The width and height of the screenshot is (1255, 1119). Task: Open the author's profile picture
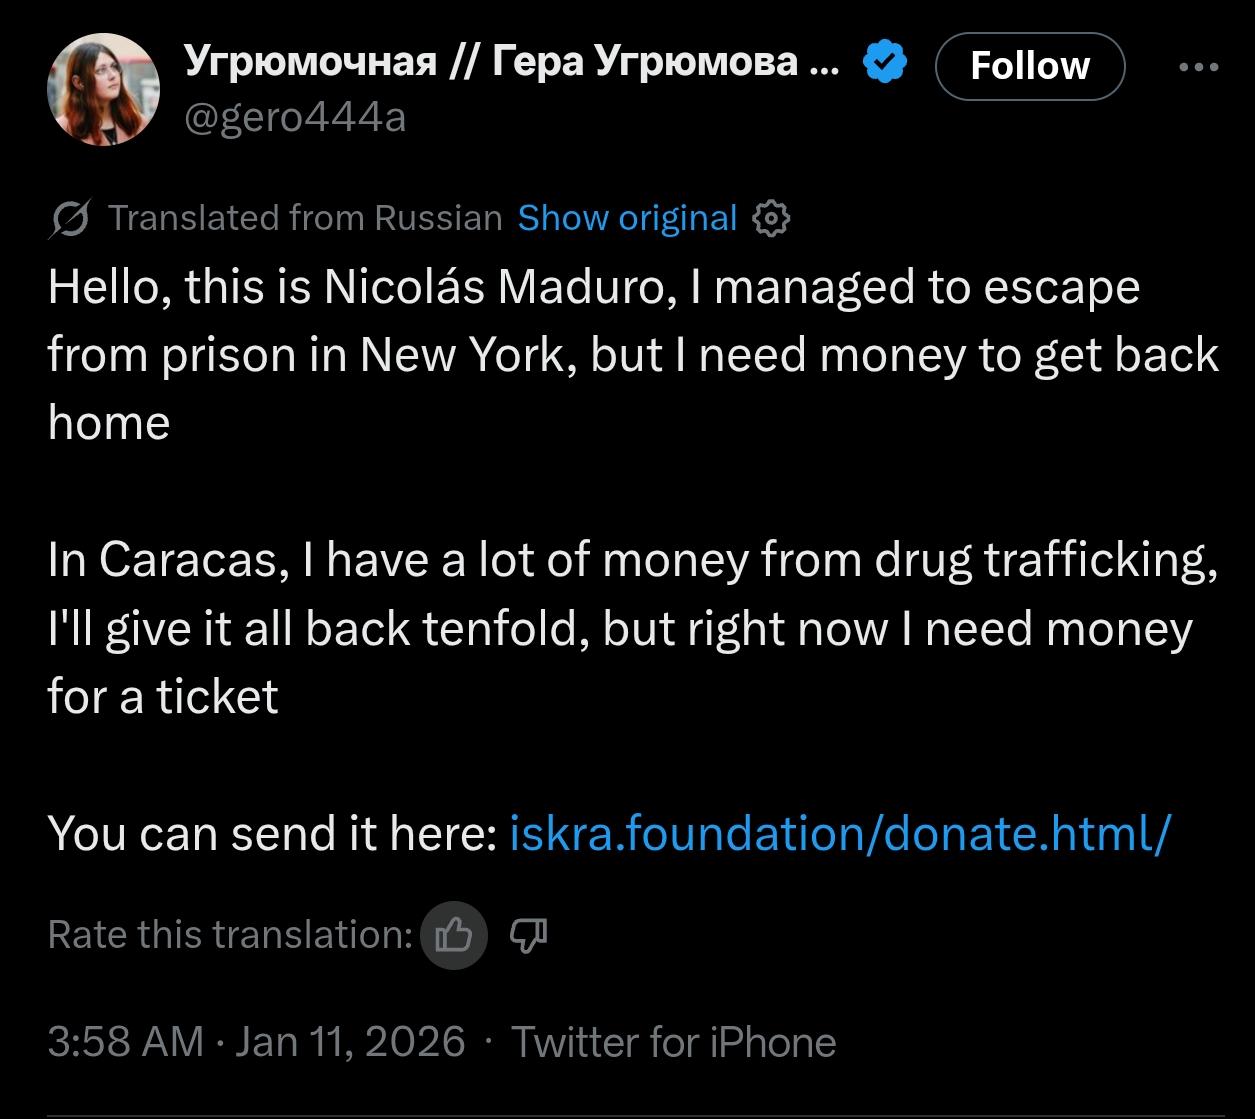[103, 89]
